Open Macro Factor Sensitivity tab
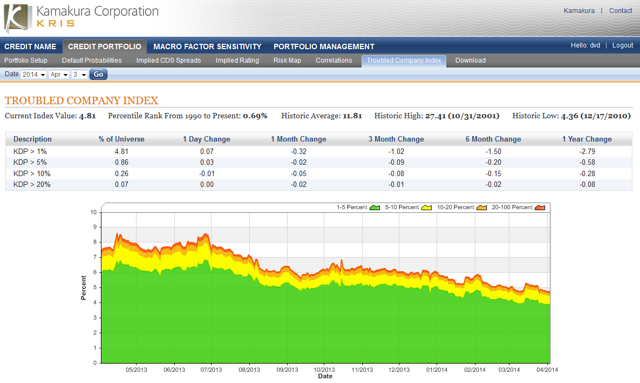640x383 pixels. (207, 47)
